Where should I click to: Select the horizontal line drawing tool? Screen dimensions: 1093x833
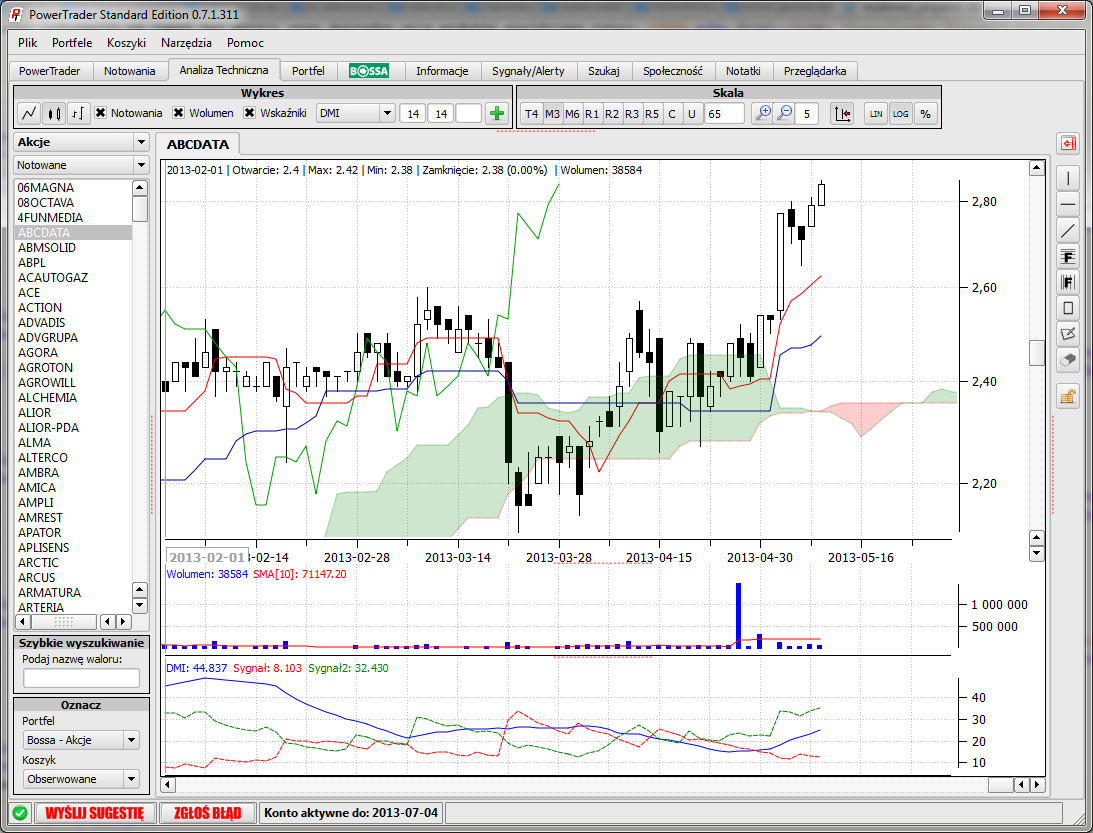pos(1068,204)
